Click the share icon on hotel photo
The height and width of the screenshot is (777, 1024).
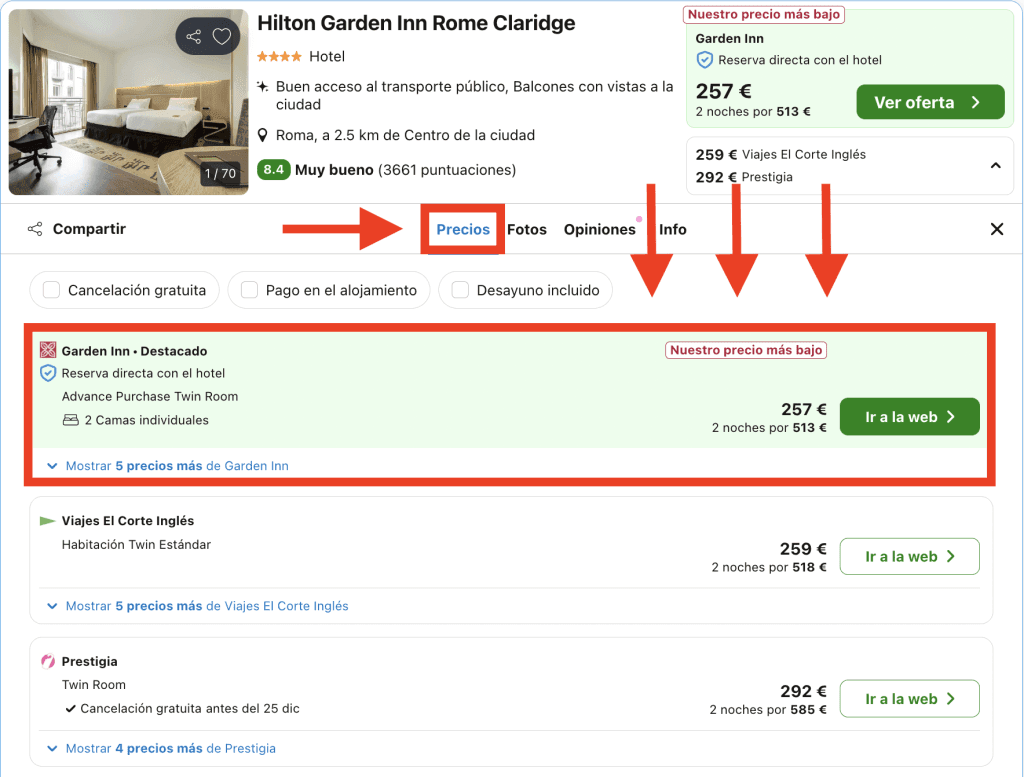pos(194,37)
